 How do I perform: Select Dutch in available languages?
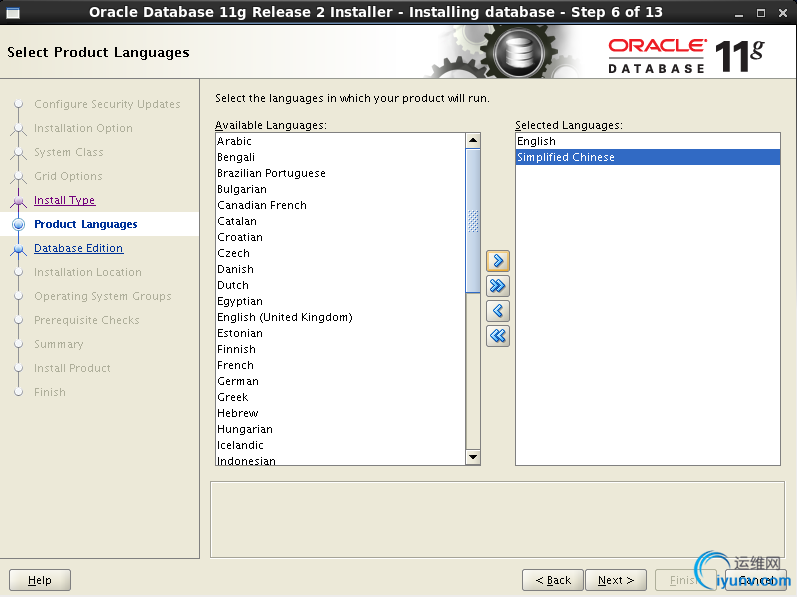(340, 286)
